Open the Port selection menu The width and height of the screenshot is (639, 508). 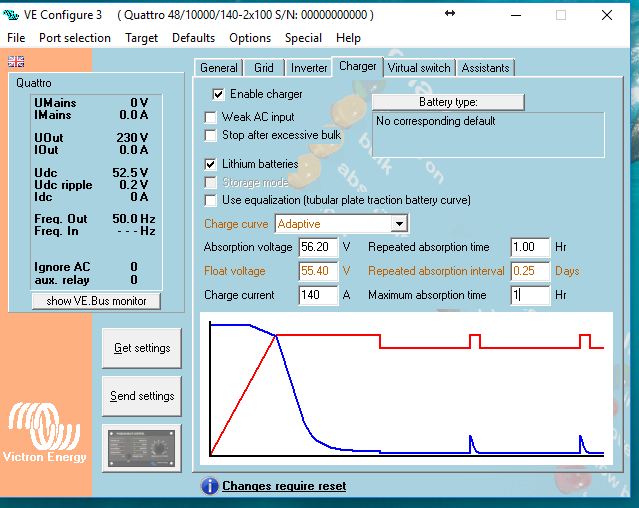[75, 38]
